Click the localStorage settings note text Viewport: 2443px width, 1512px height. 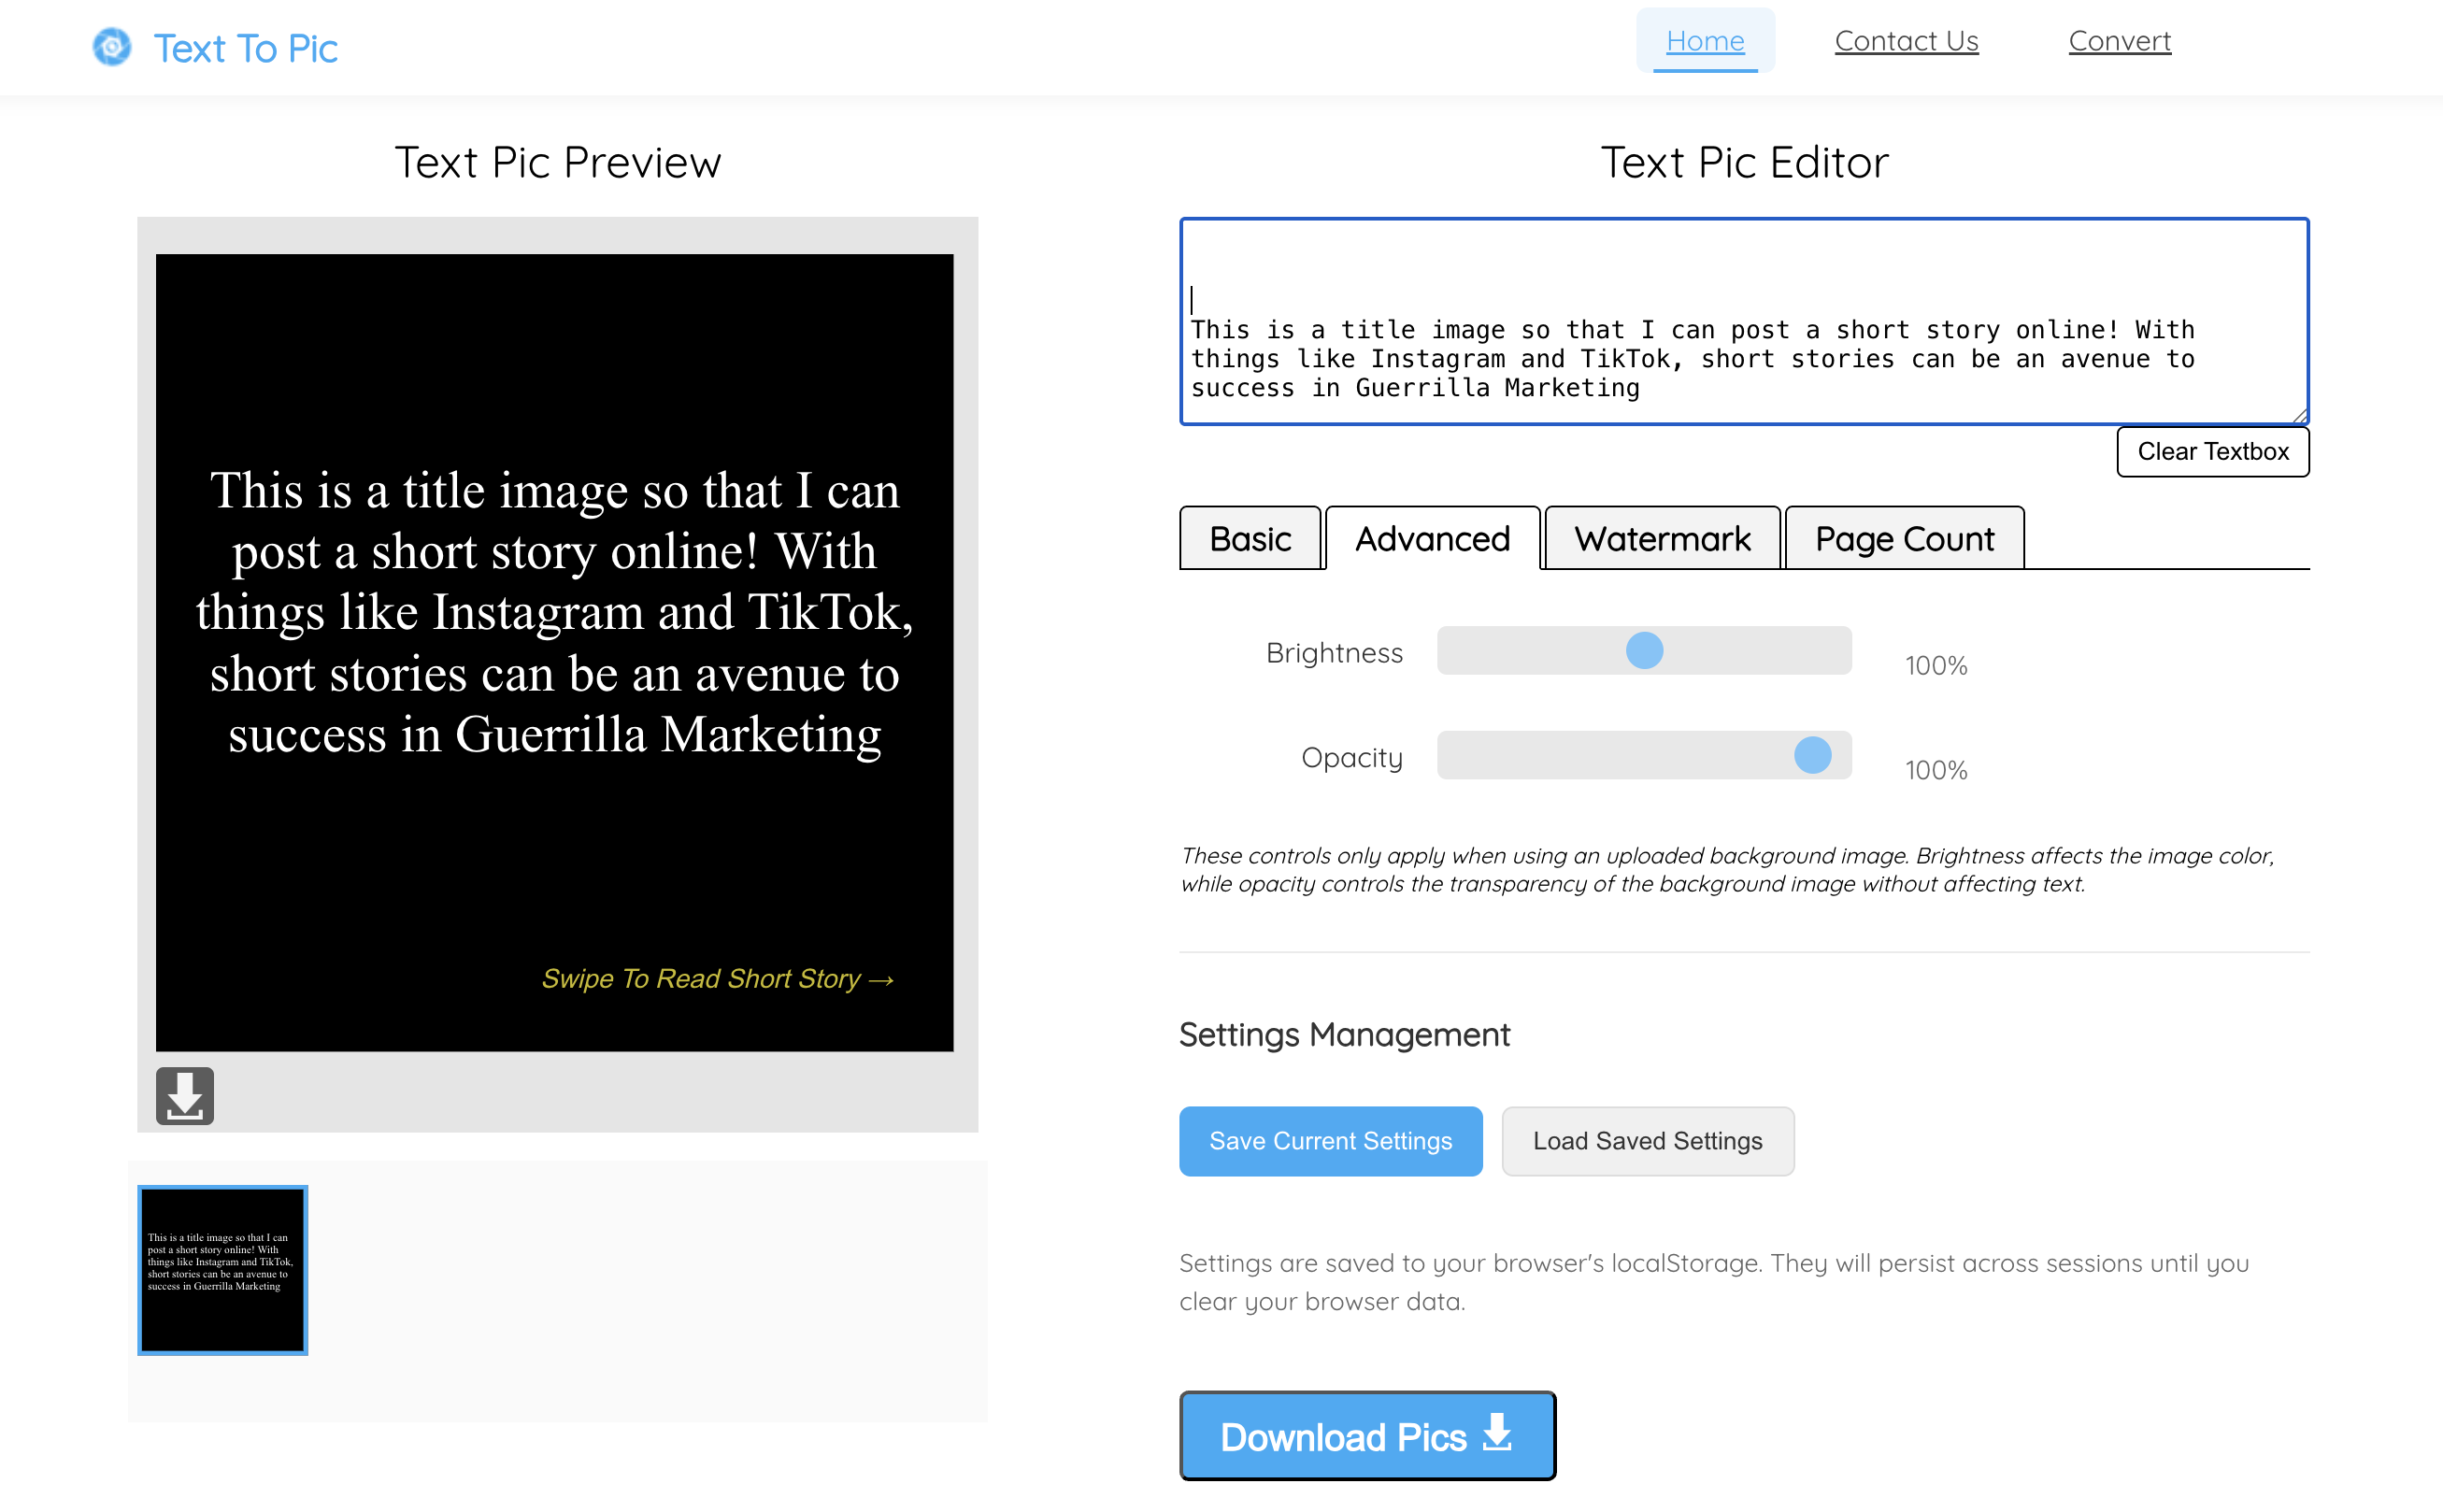click(x=1714, y=1282)
